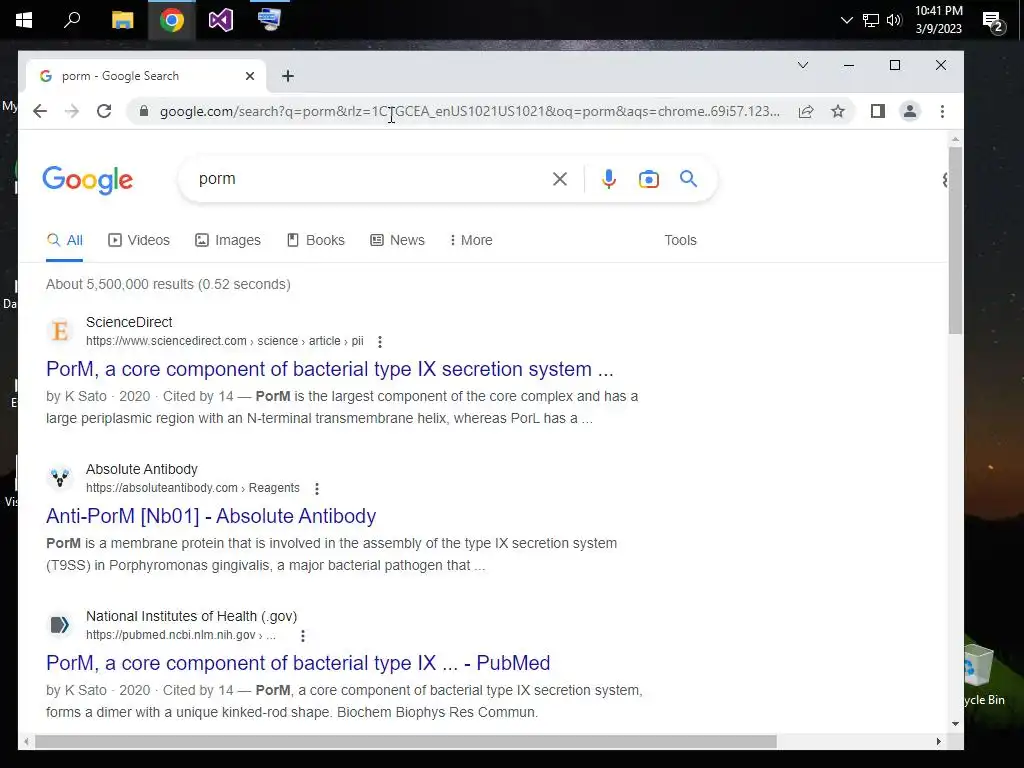Share this page from the address bar
Viewport: 1024px width, 768px height.
[x=806, y=112]
